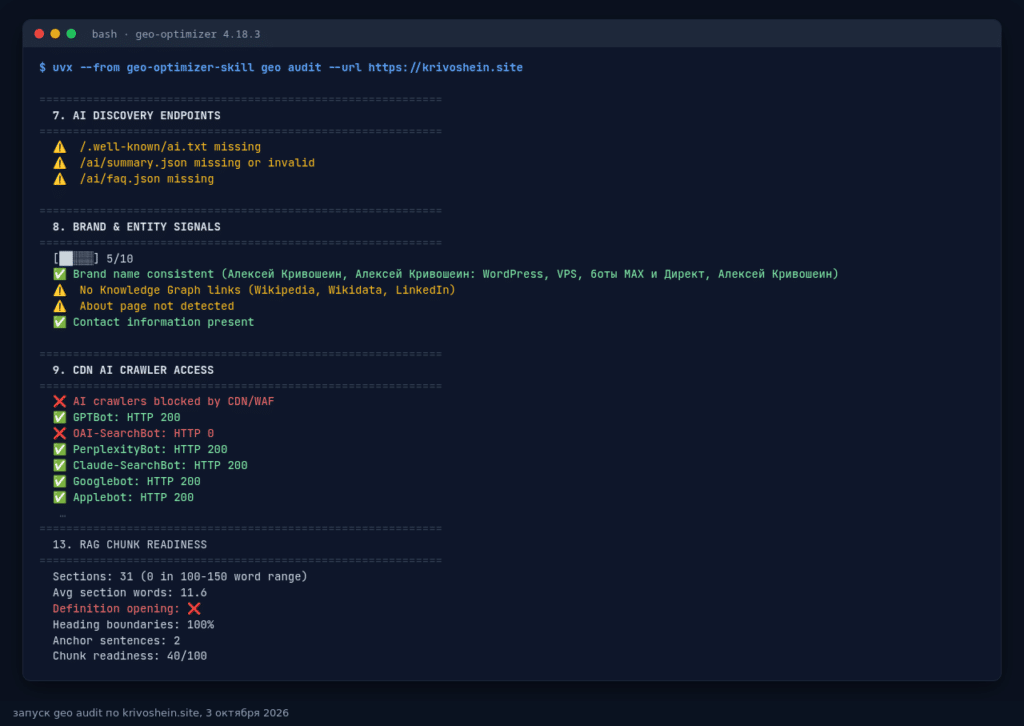Click the yellow minimize window dot
This screenshot has height=726, width=1024.
56,34
